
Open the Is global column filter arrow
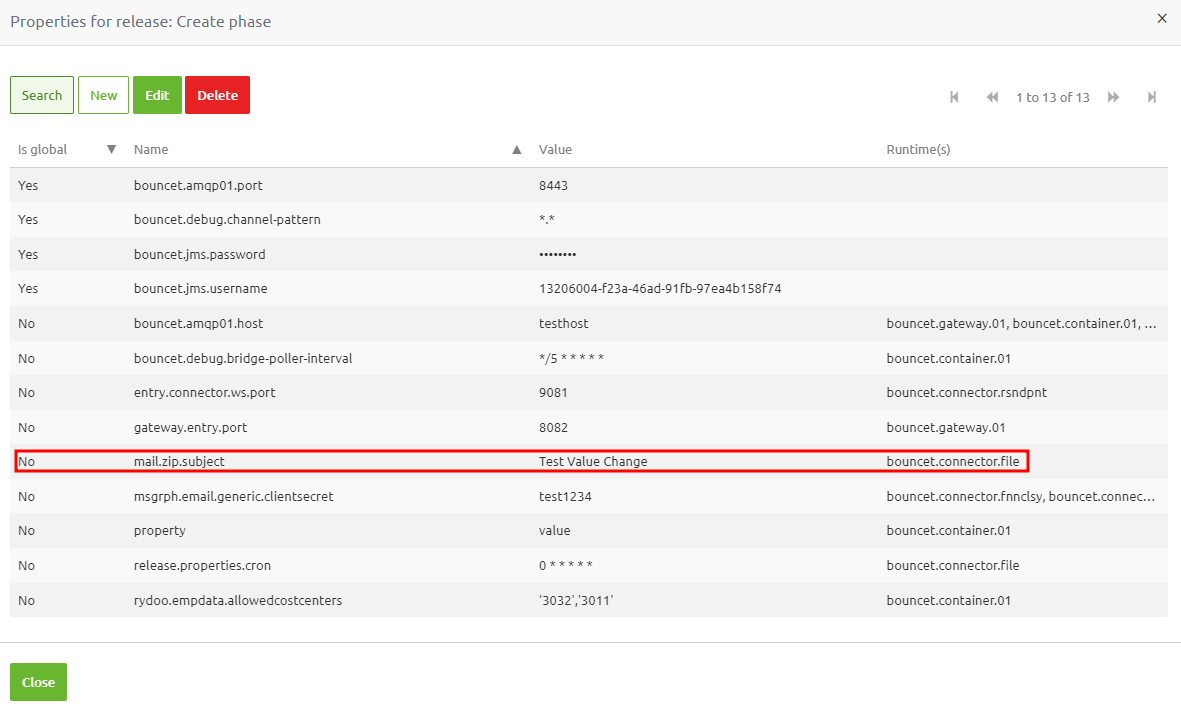pos(110,148)
